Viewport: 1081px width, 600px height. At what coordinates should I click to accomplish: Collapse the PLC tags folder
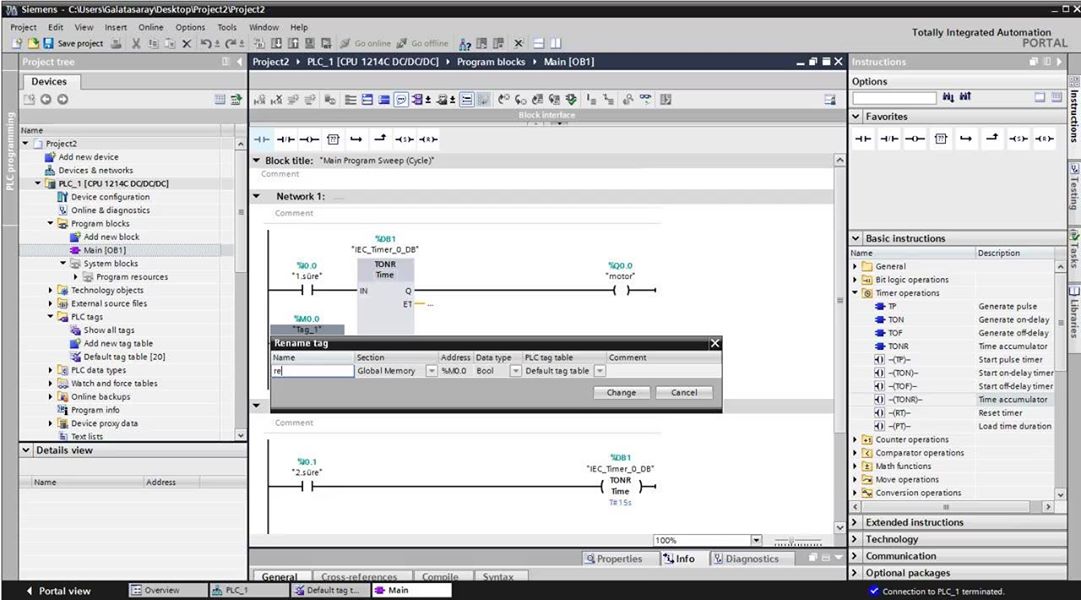pyautogui.click(x=50, y=317)
